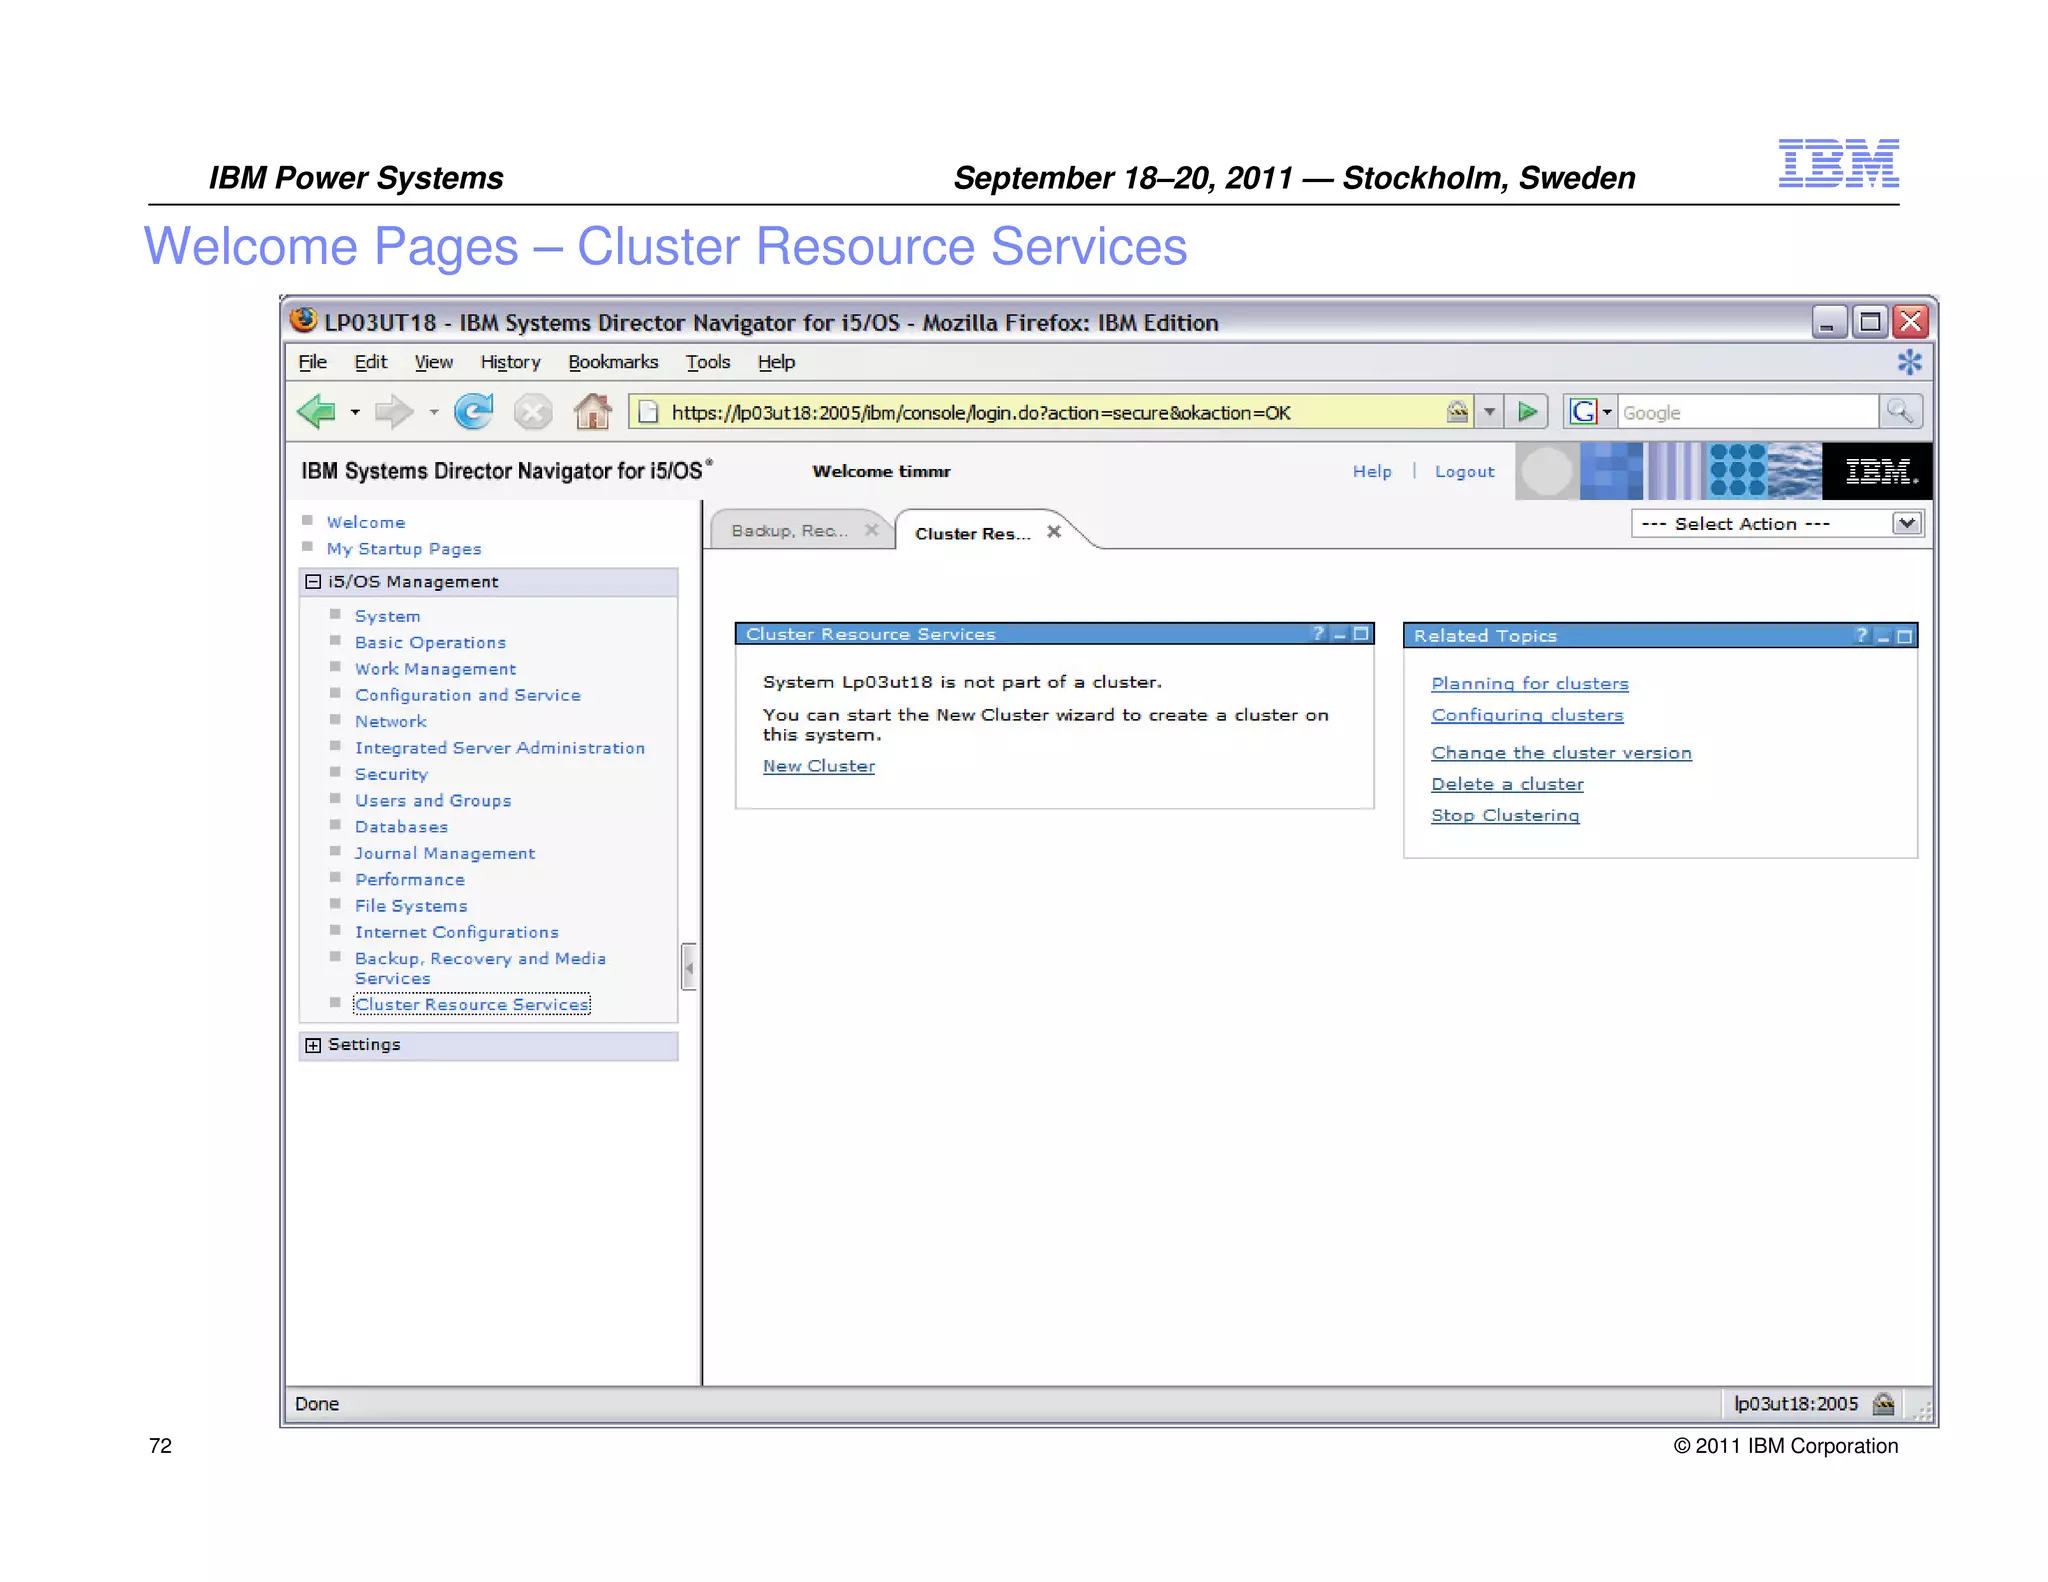Open Configuring clusters topic

(1527, 715)
